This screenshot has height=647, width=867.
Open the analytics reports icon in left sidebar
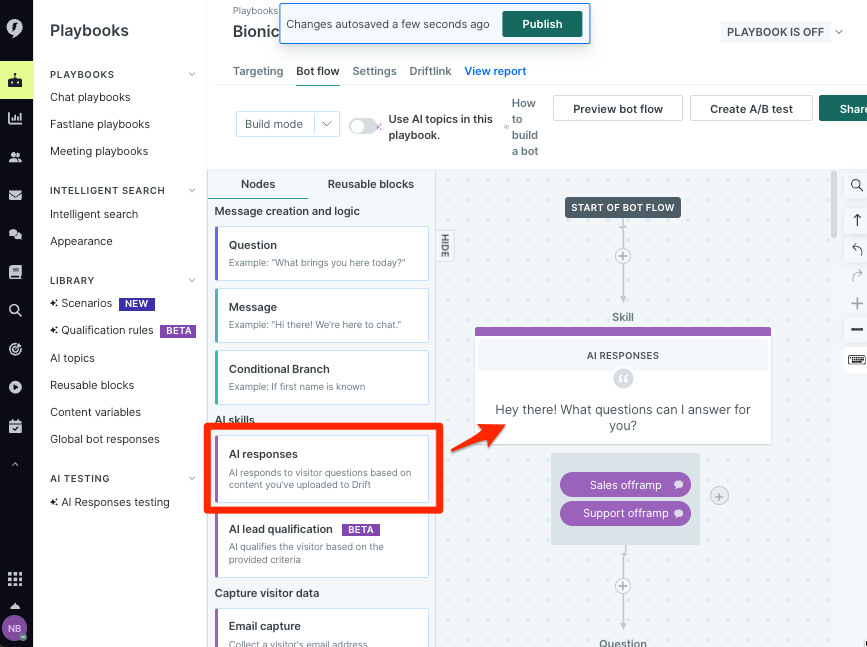coord(16,116)
